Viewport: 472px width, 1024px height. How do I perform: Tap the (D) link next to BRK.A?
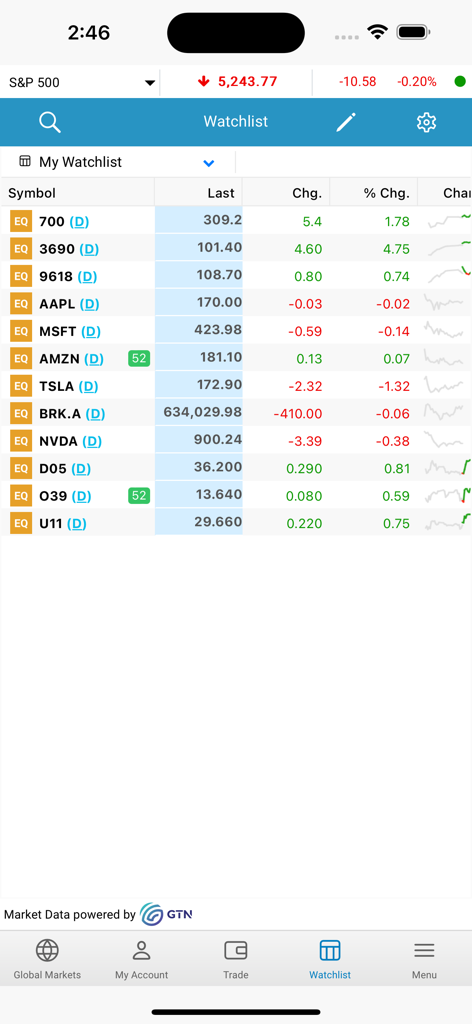pos(95,414)
